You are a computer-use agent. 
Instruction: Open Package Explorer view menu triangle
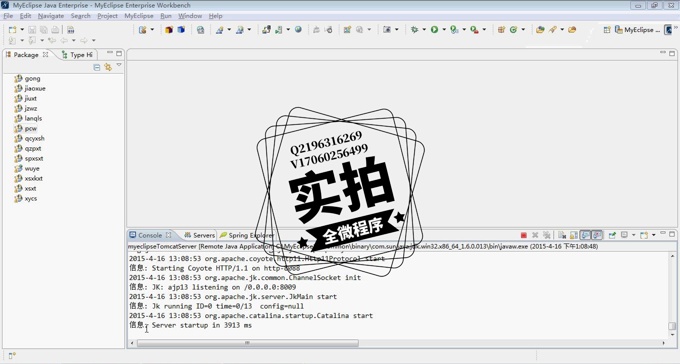(119, 65)
